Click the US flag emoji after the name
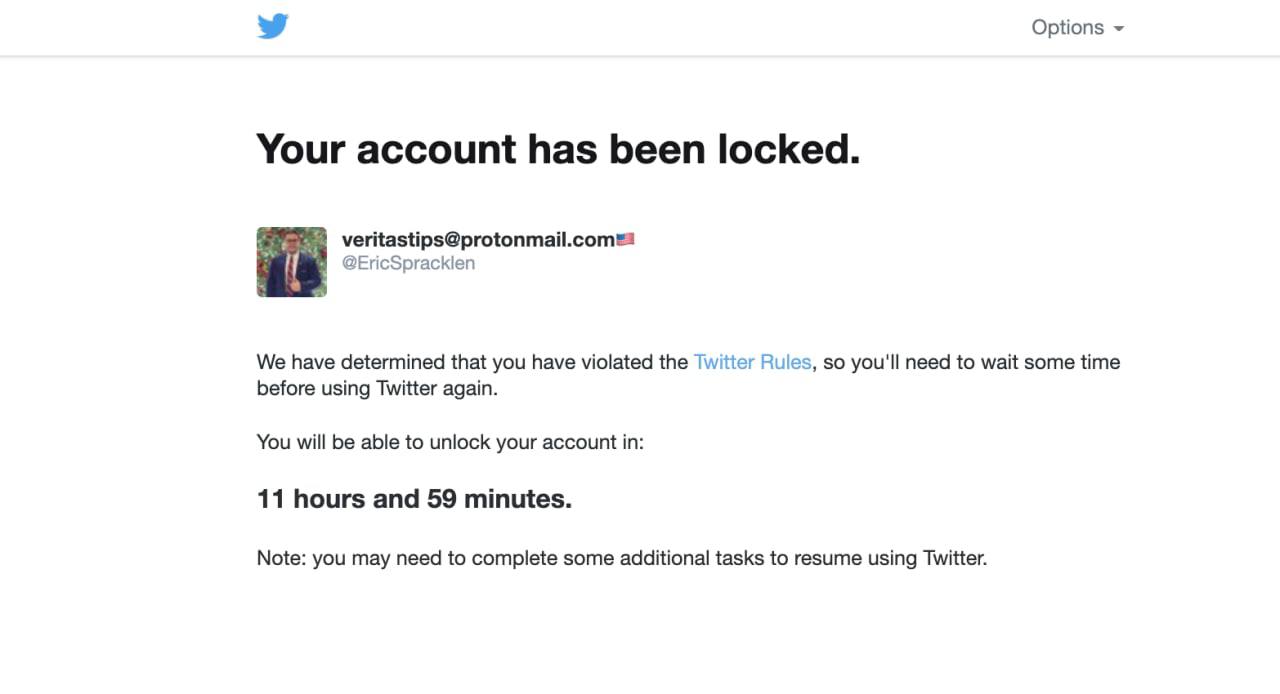This screenshot has height=694, width=1280. tap(626, 239)
